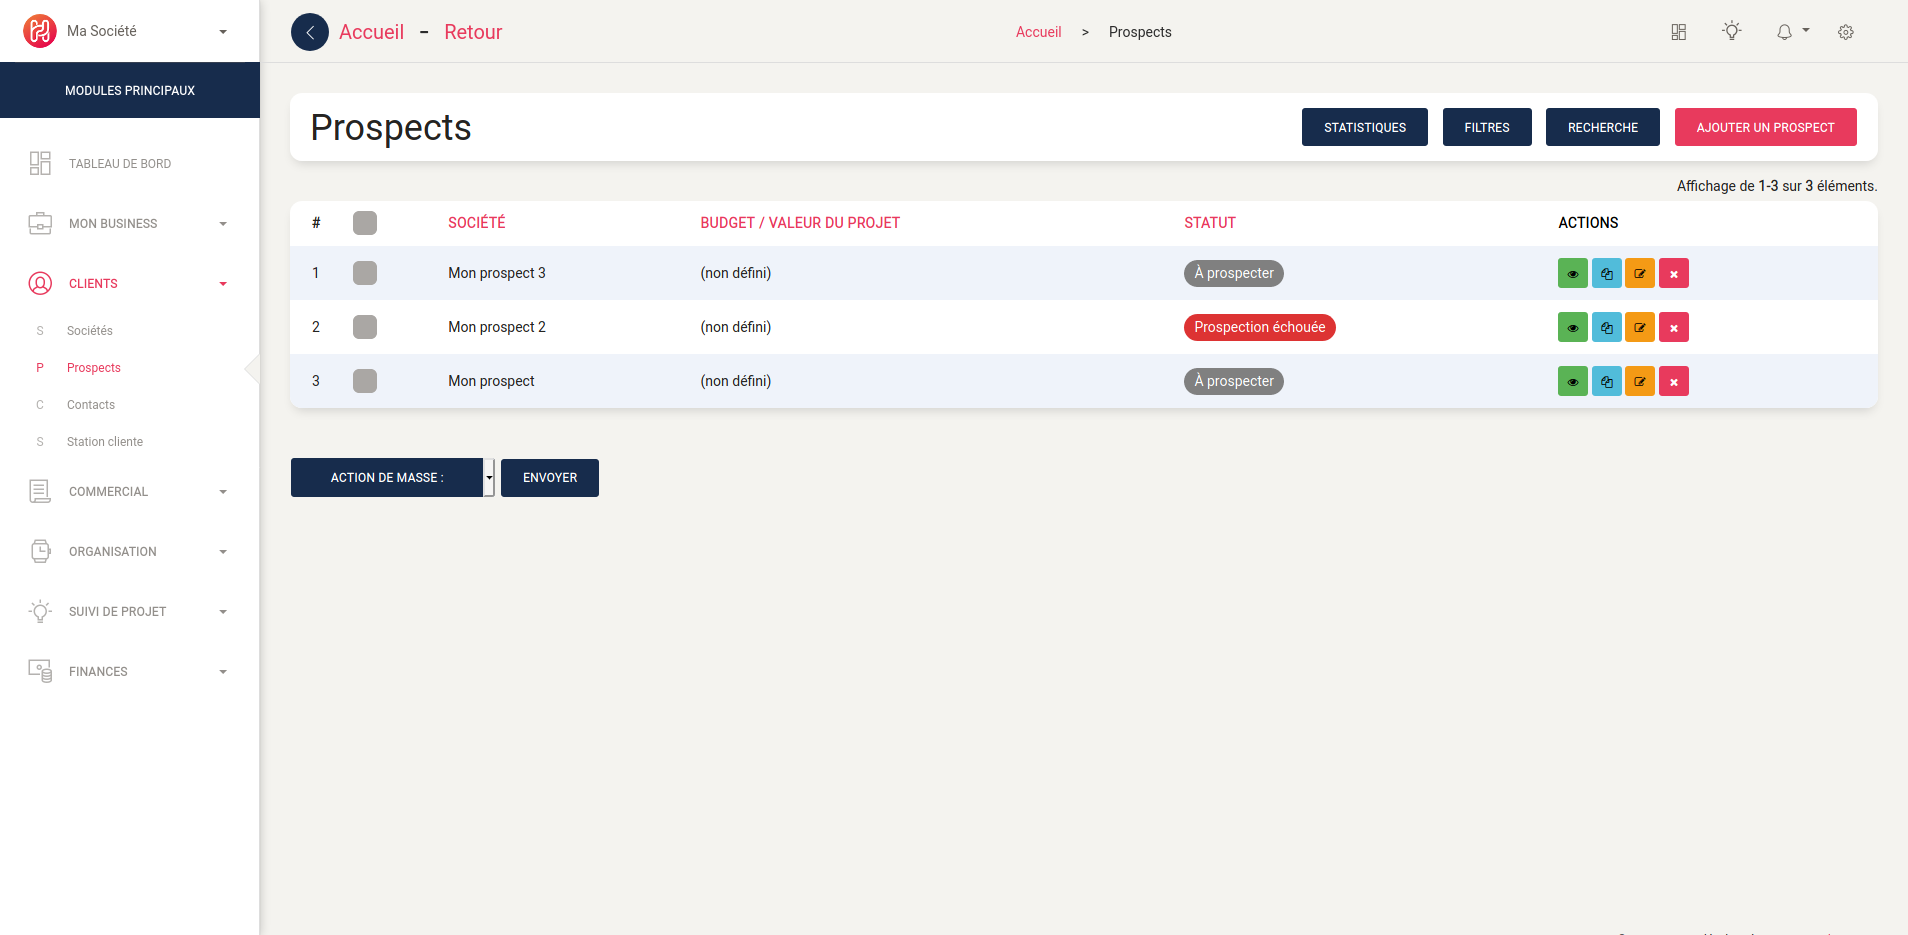Click AJOUTER UN PROSPECT button
Image resolution: width=1908 pixels, height=935 pixels.
[x=1765, y=127]
